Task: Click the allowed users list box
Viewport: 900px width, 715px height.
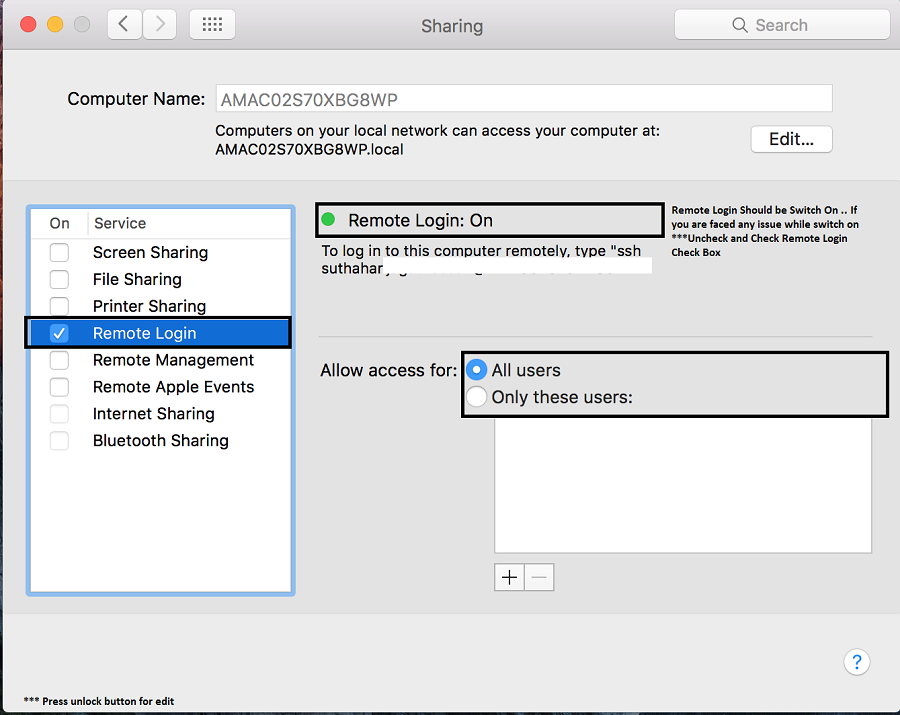Action: tap(683, 485)
